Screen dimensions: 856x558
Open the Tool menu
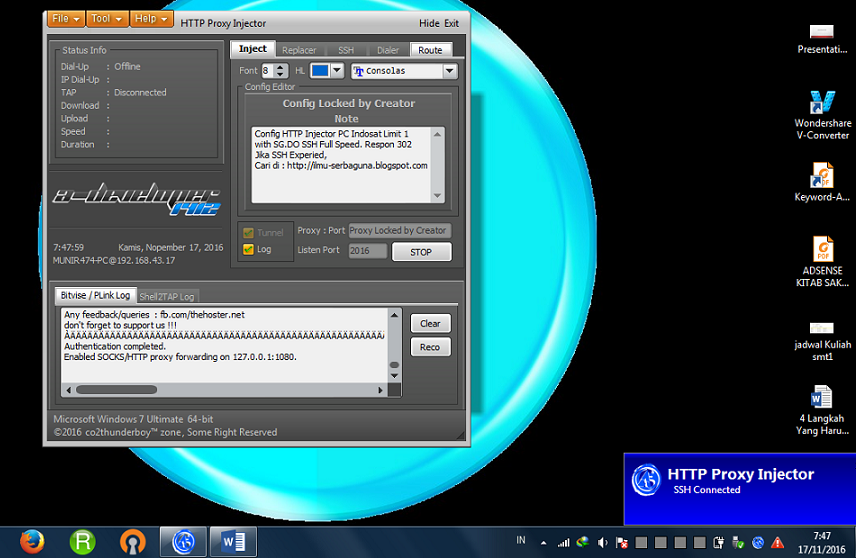point(106,19)
